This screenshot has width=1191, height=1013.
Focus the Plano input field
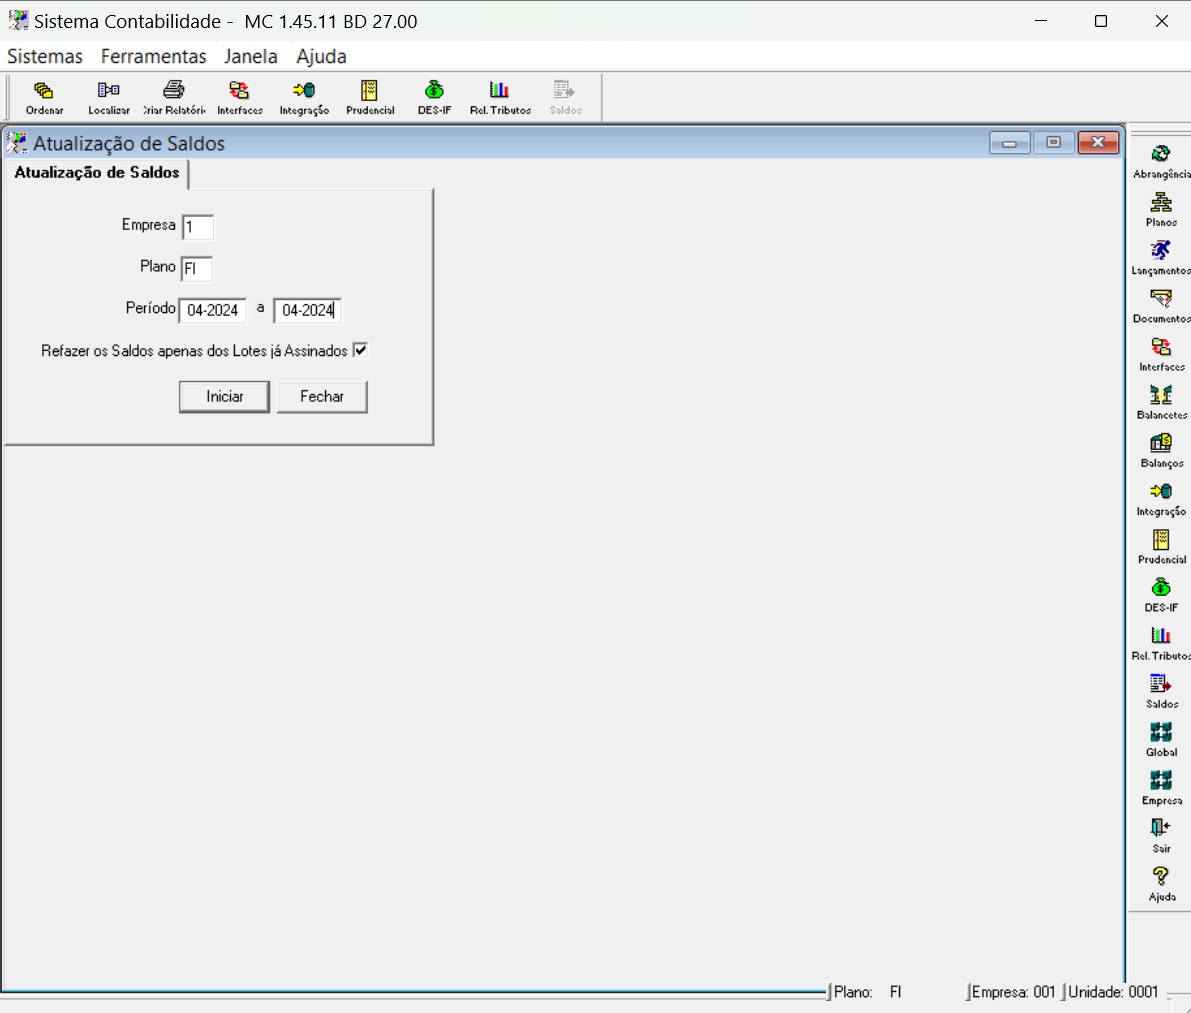(197, 268)
